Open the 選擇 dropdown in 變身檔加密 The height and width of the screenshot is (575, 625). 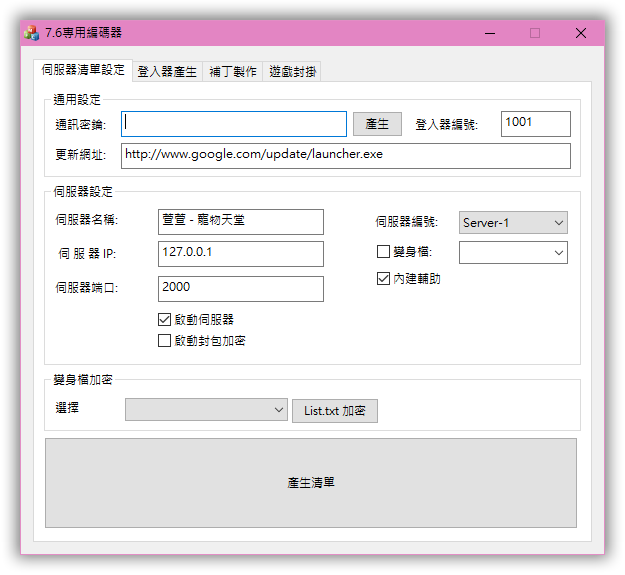[206, 410]
